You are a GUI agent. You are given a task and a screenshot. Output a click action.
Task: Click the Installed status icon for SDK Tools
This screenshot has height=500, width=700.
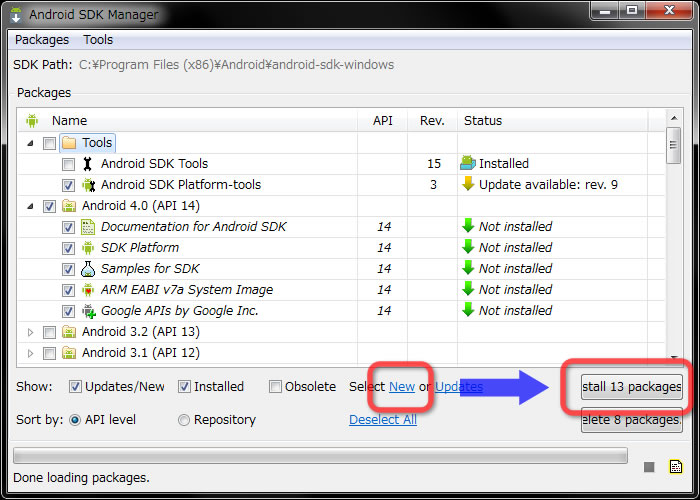click(x=467, y=163)
